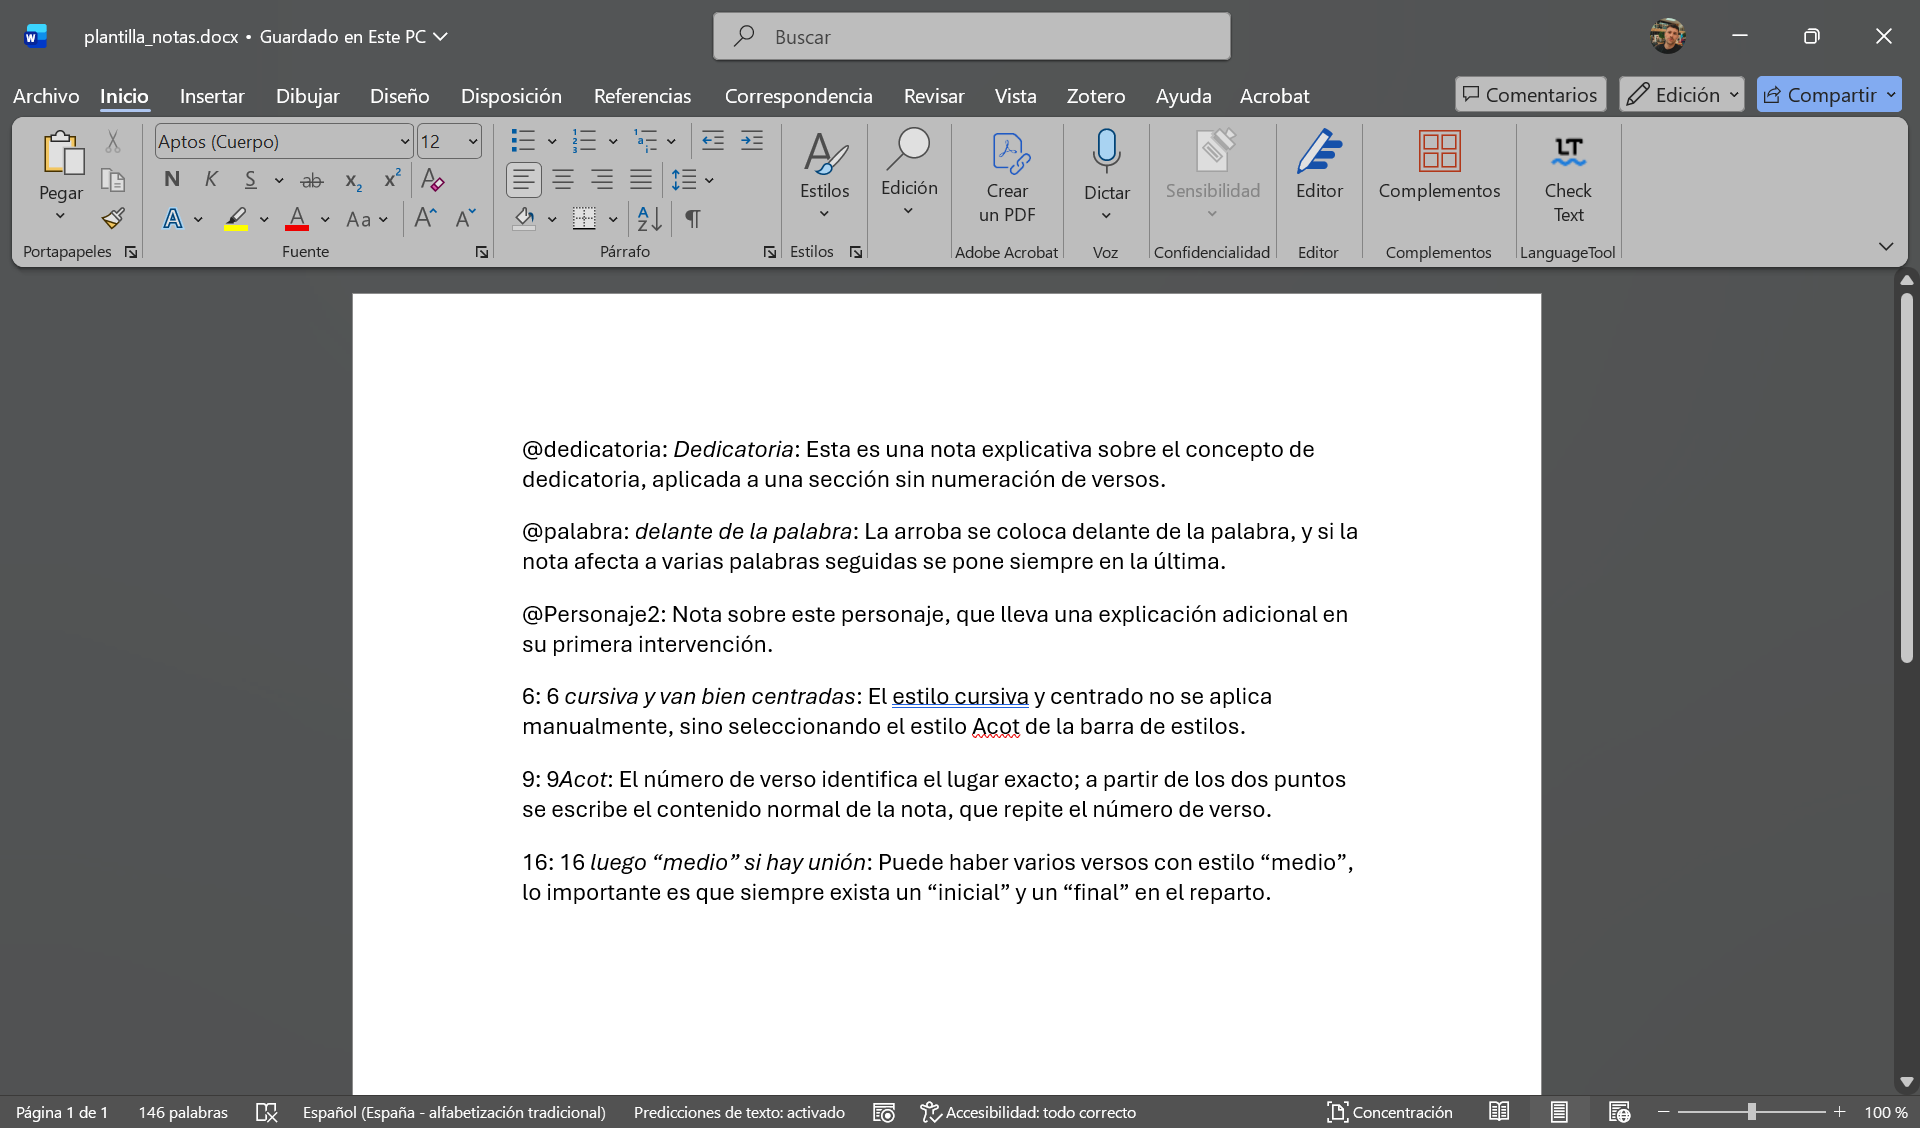
Task: Center align the paragraph
Action: pyautogui.click(x=562, y=180)
